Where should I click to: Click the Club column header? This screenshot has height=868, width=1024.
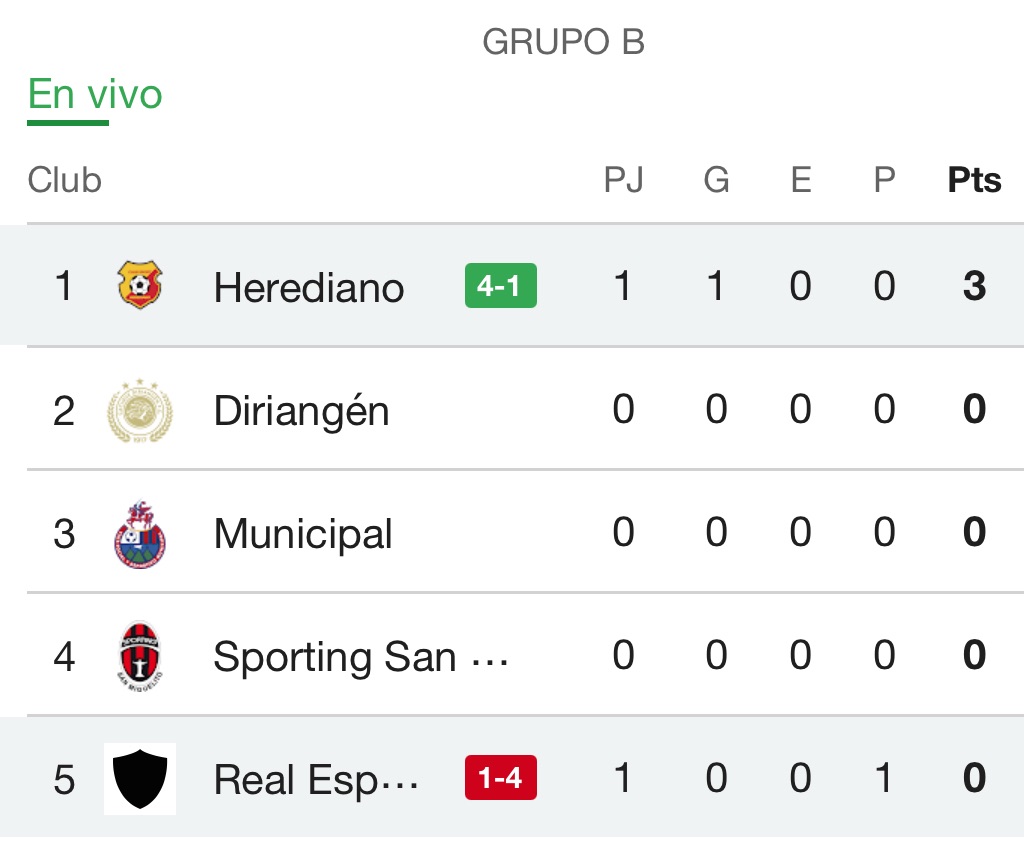pyautogui.click(x=65, y=180)
